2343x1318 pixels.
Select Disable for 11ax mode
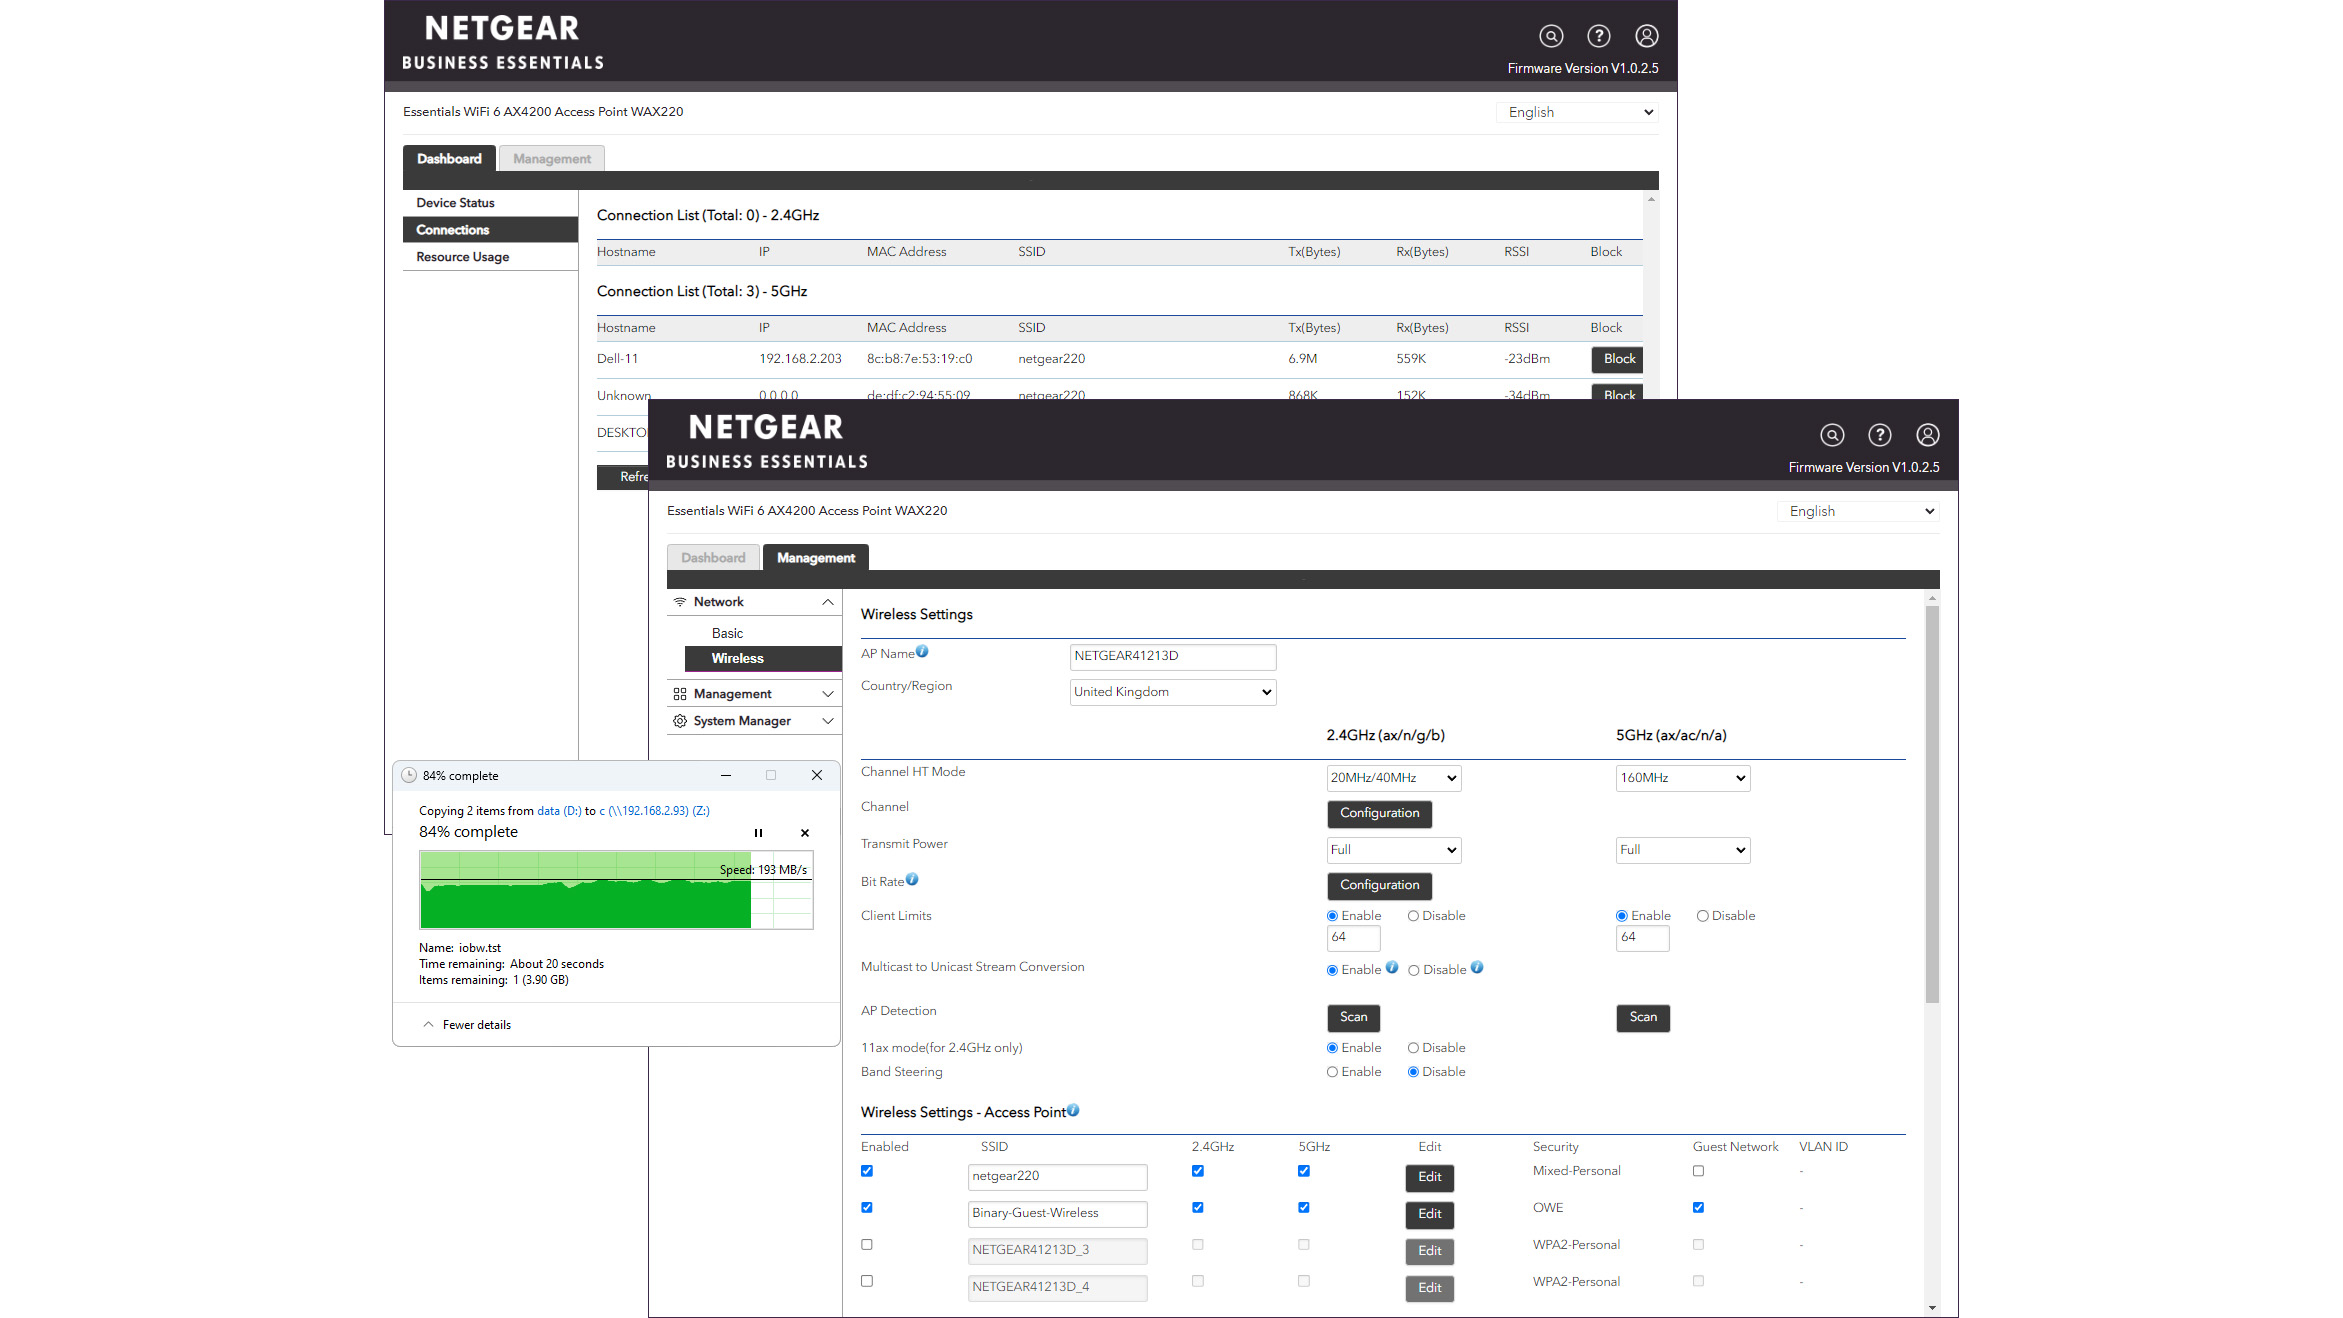tap(1413, 1048)
